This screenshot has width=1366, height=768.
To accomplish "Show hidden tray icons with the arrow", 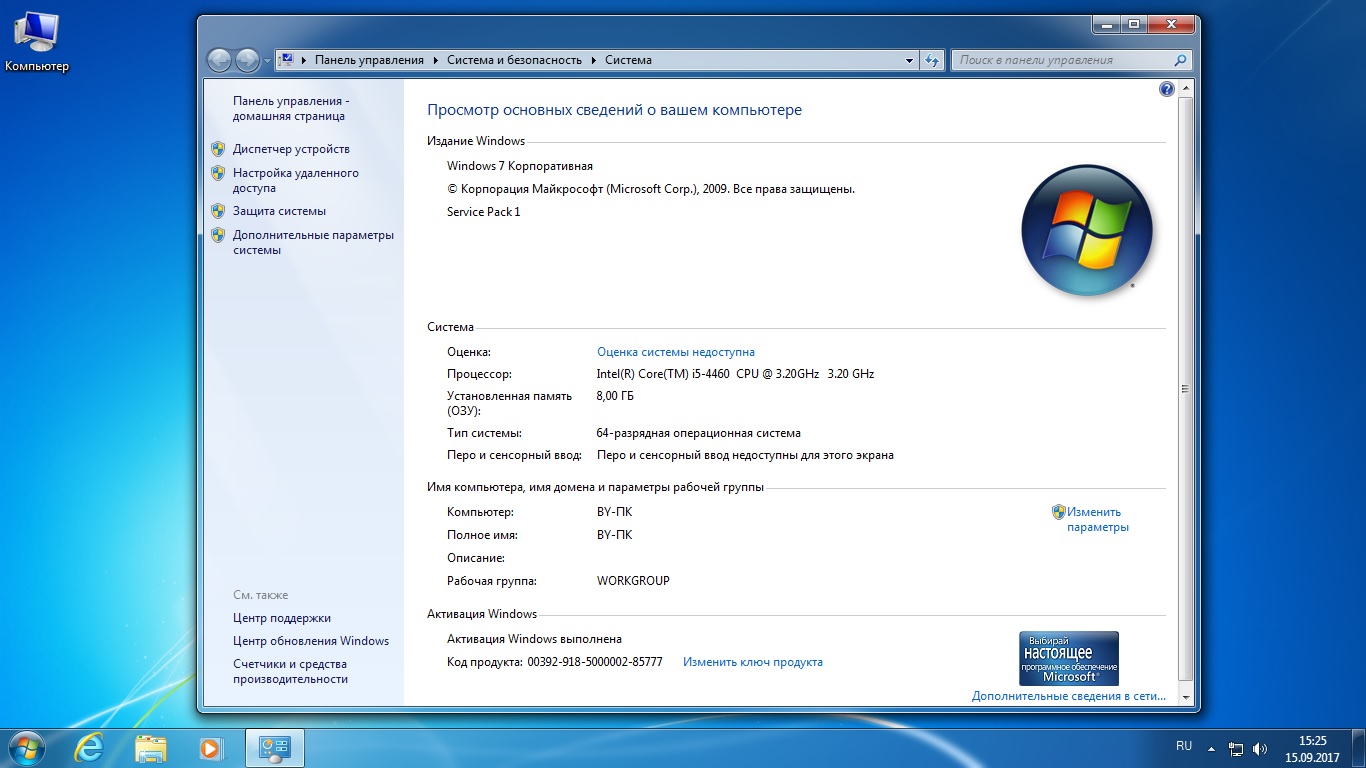I will coord(1211,748).
